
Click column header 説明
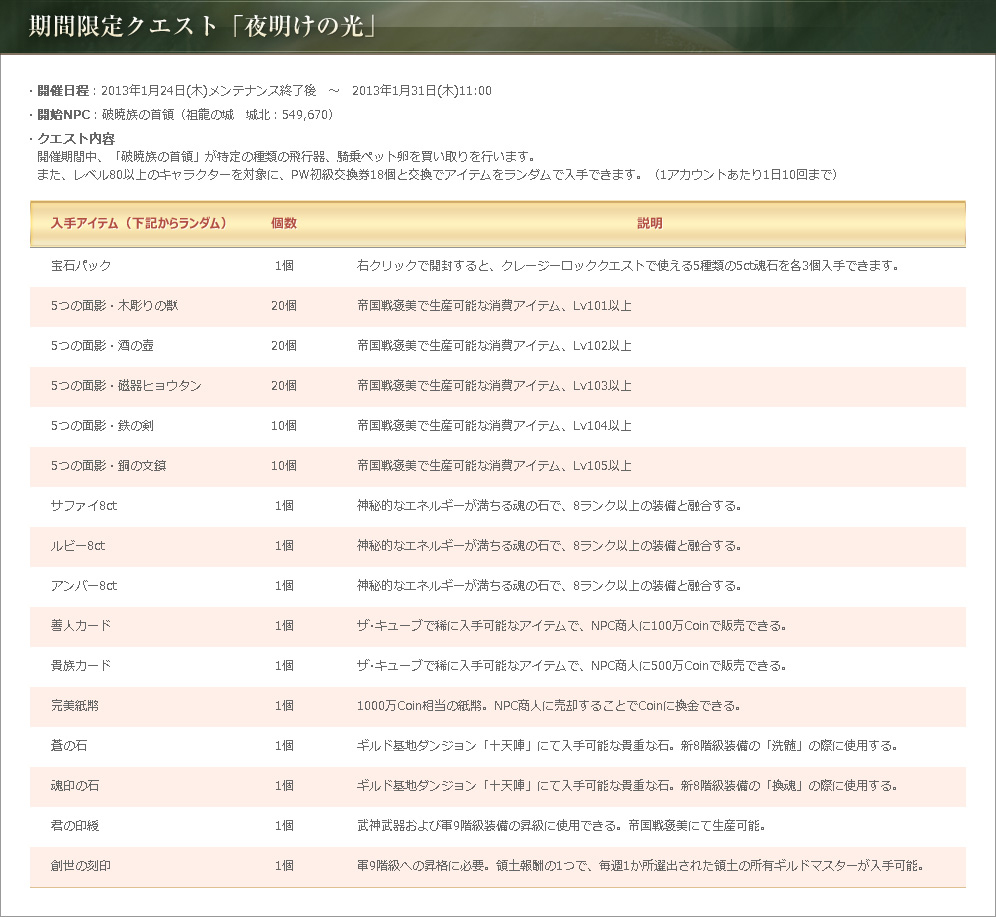(650, 223)
